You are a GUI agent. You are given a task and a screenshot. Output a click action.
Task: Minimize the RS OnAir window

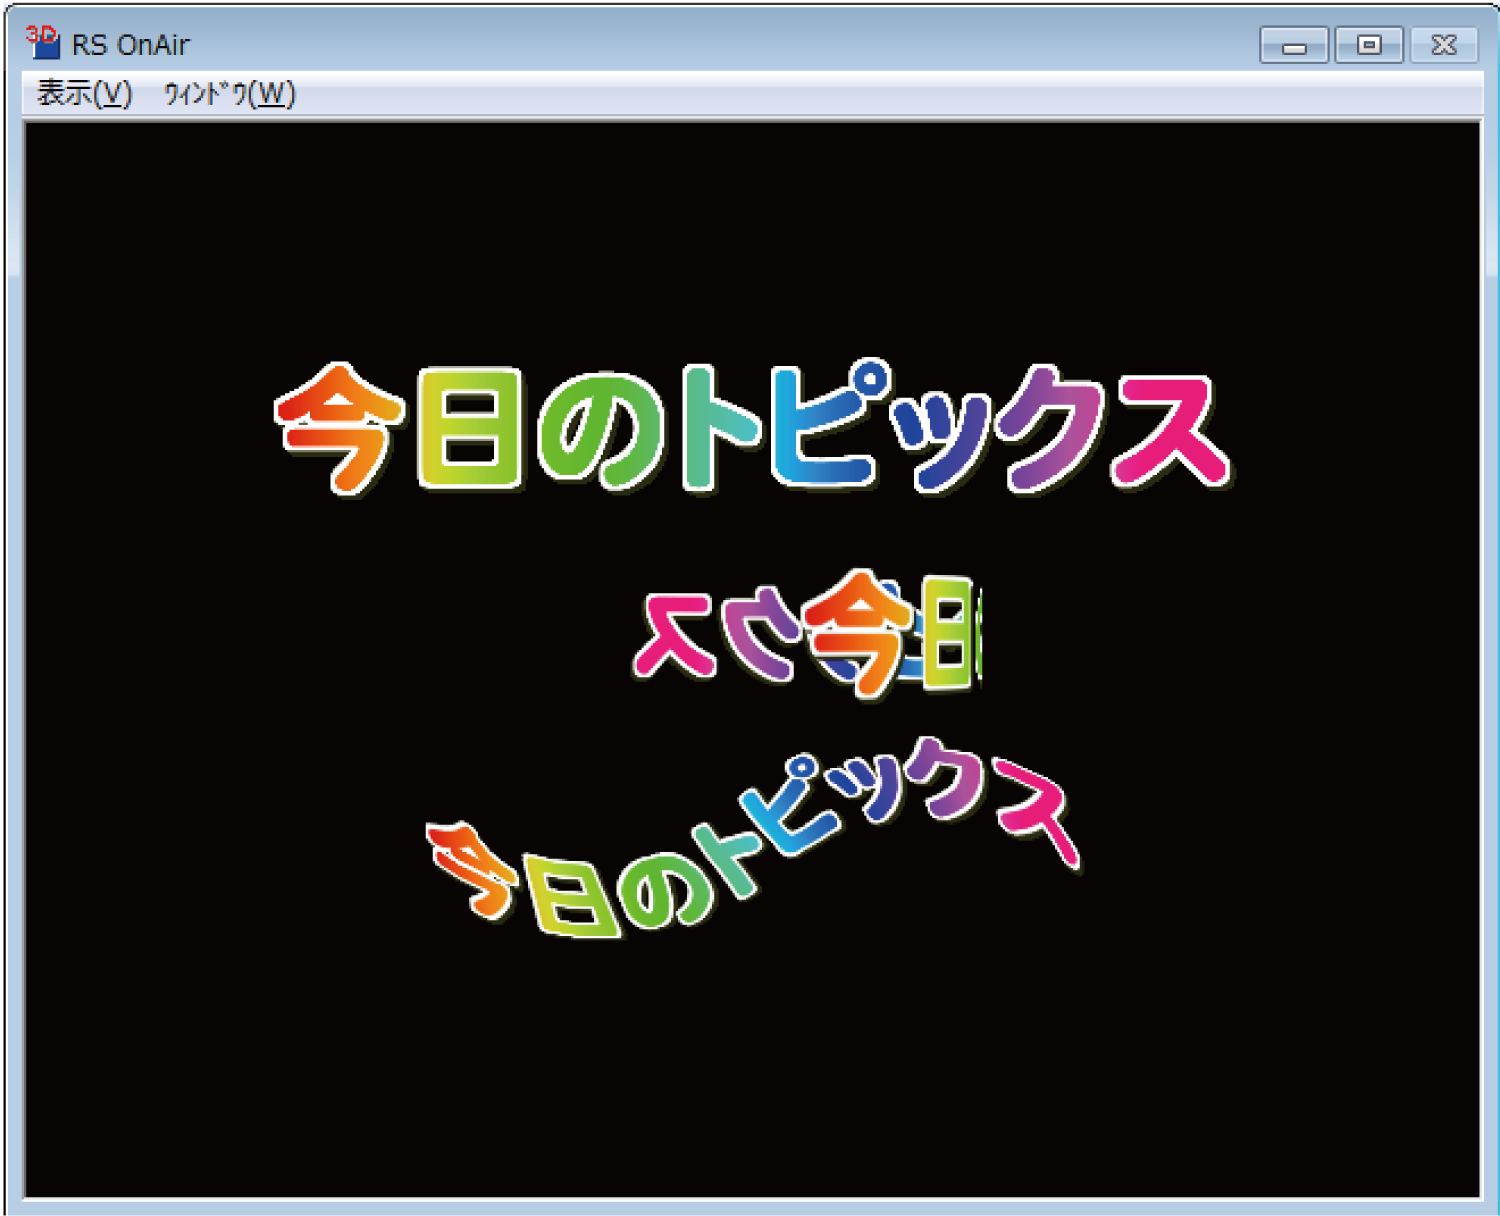pyautogui.click(x=1294, y=45)
